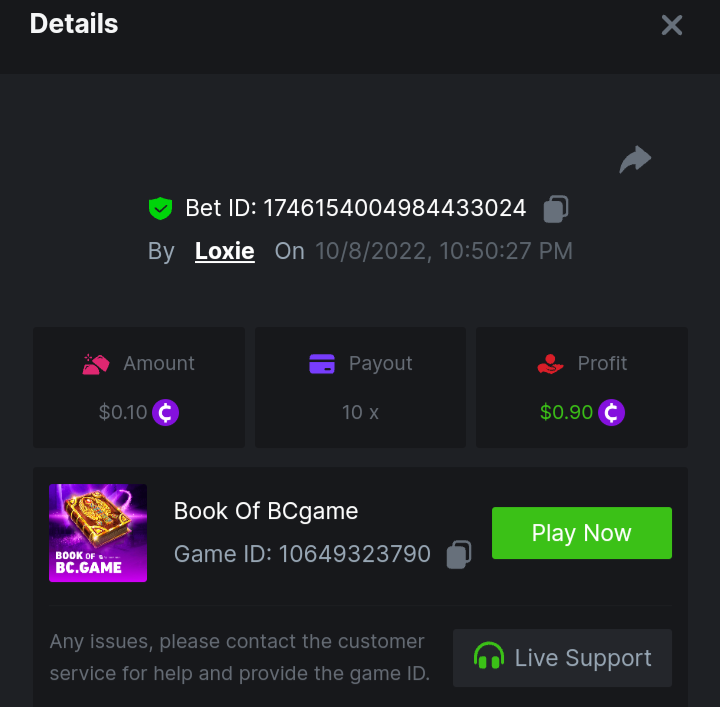Screen dimensions: 720x707
Task: Click the green $0.90 profit amount
Action: [566, 412]
